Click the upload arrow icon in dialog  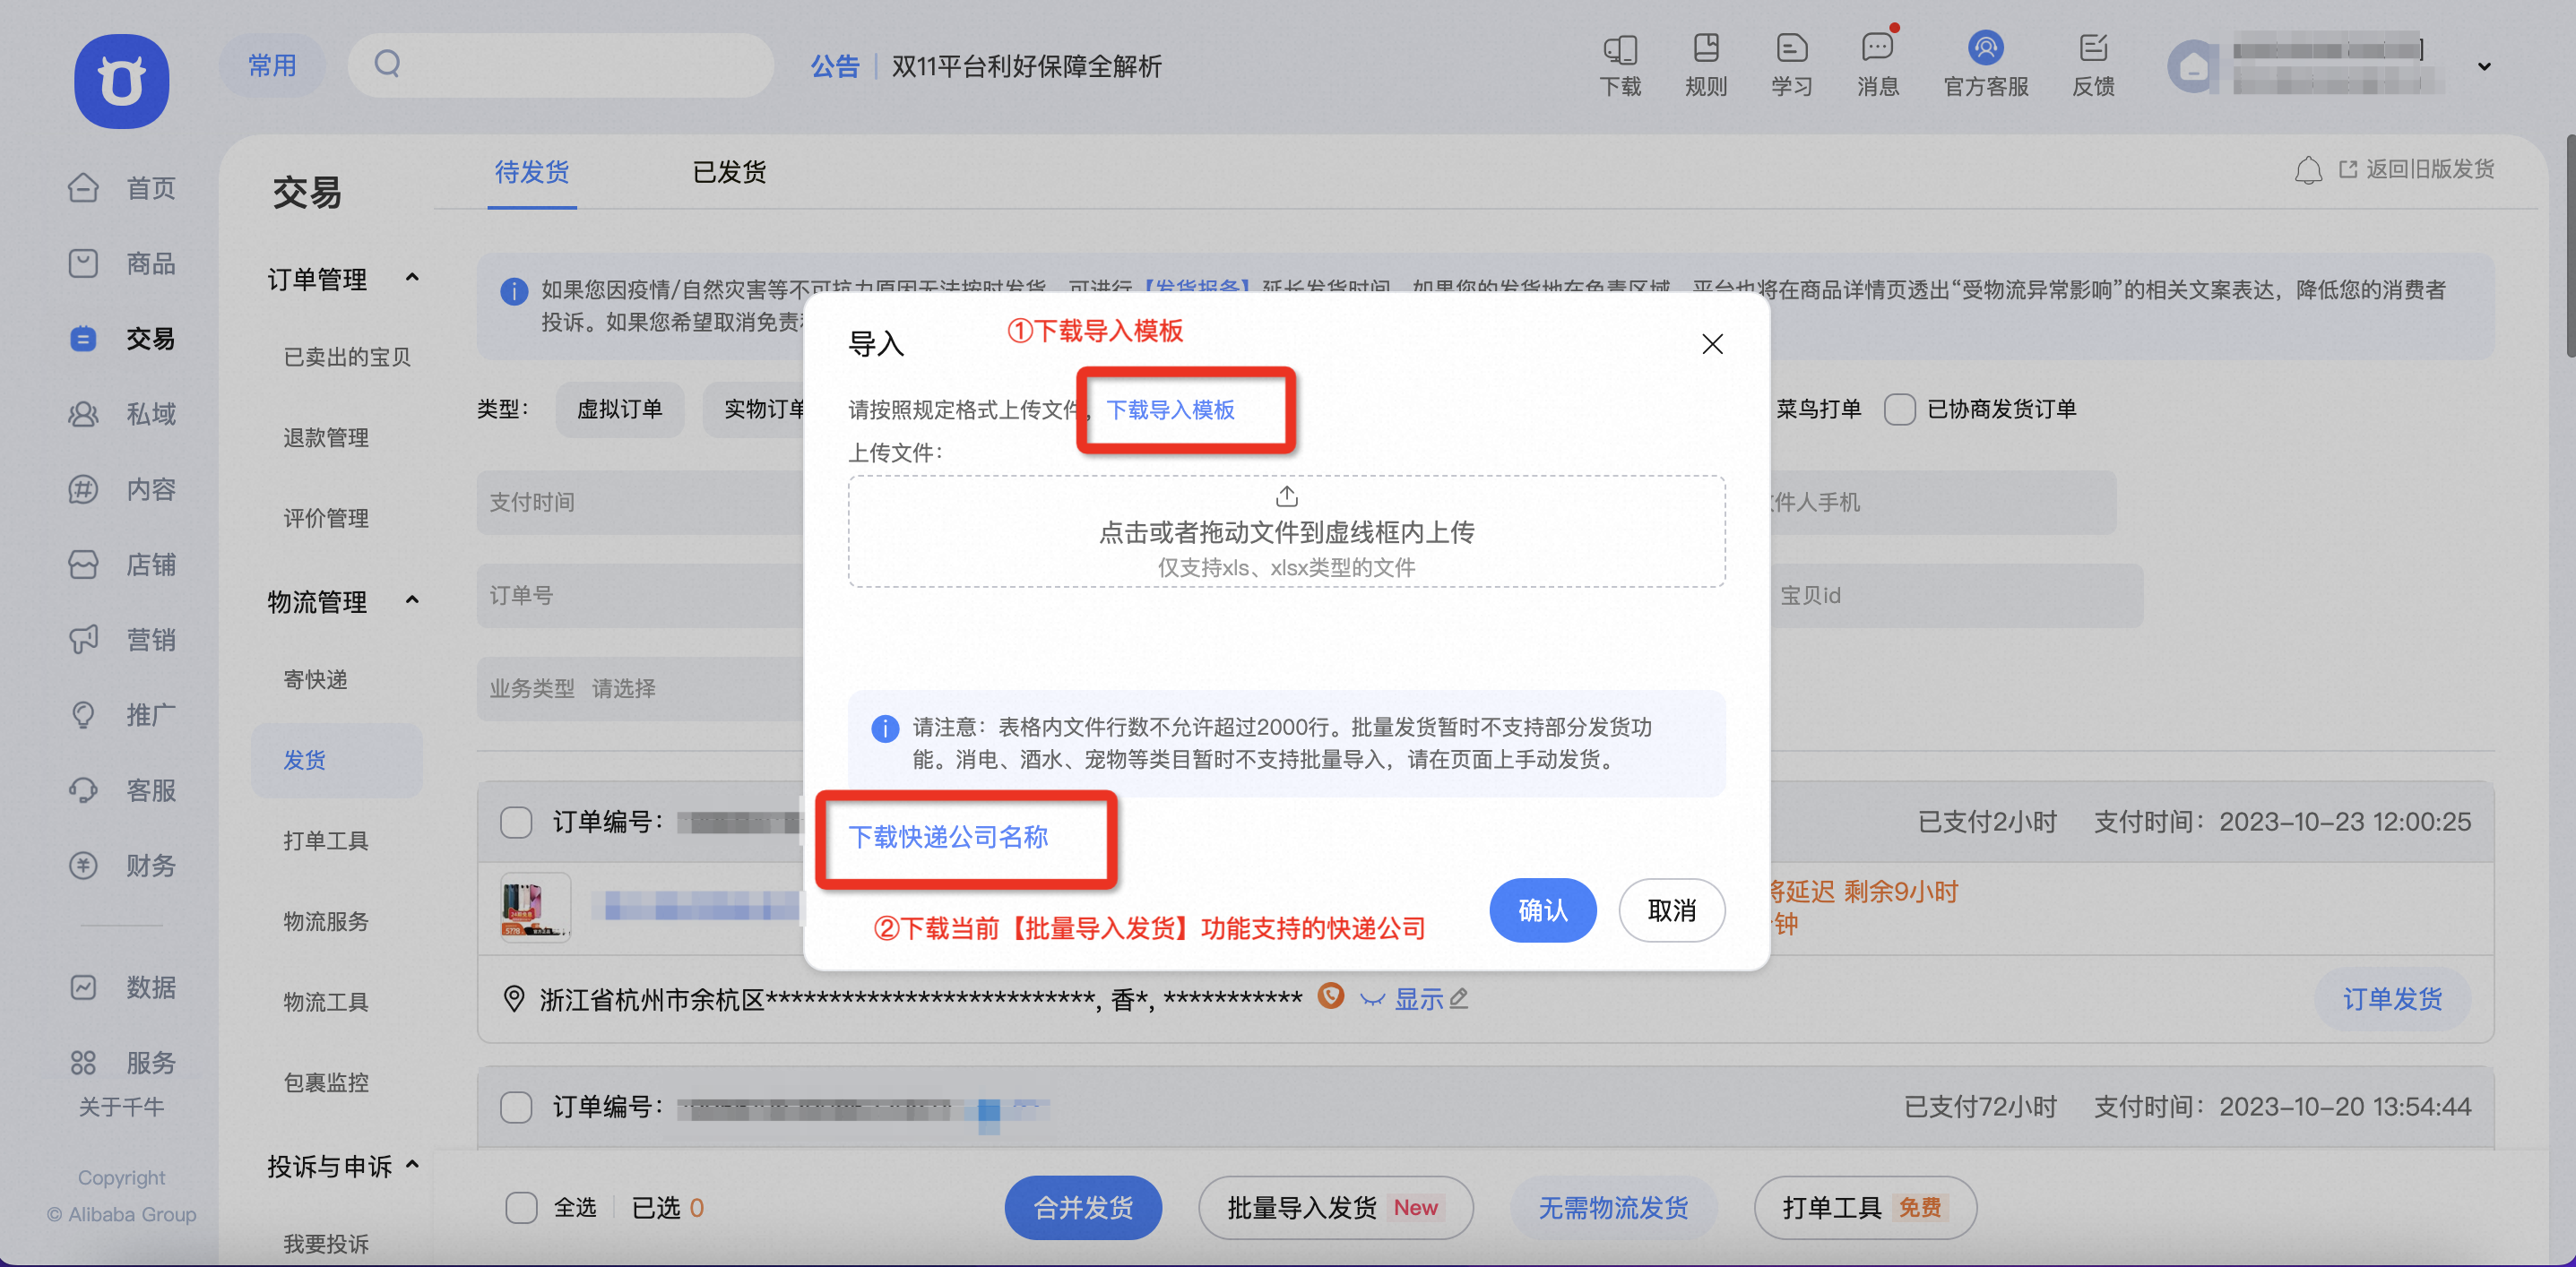point(1287,496)
